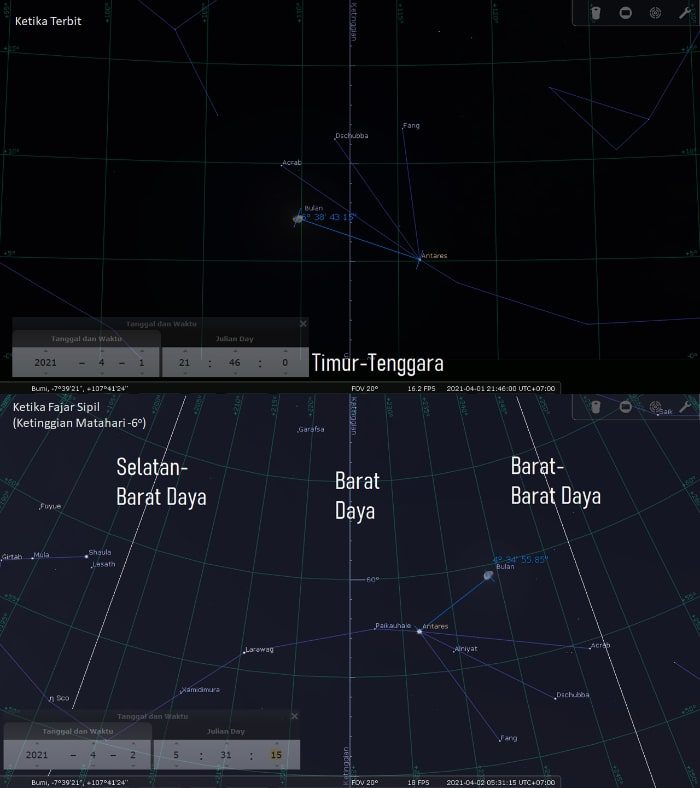This screenshot has width=700, height=788.
Task: Increase seconds using arrow above 0
Action: pyautogui.click(x=285, y=351)
